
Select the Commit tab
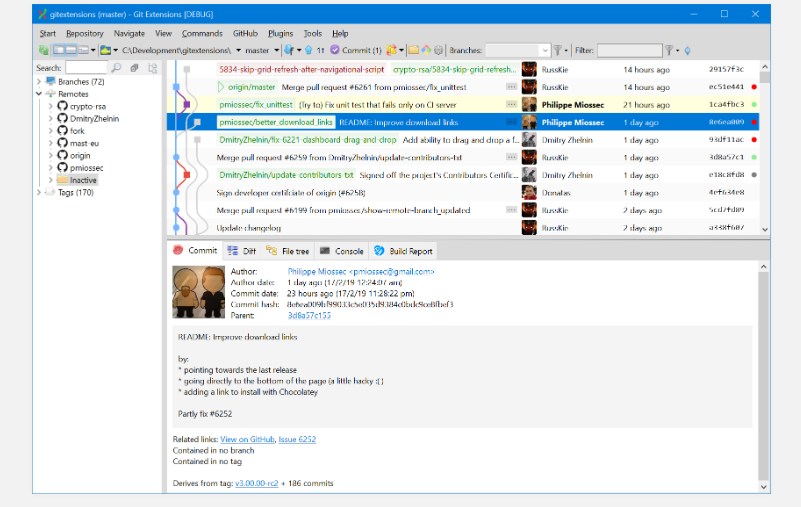pos(196,250)
